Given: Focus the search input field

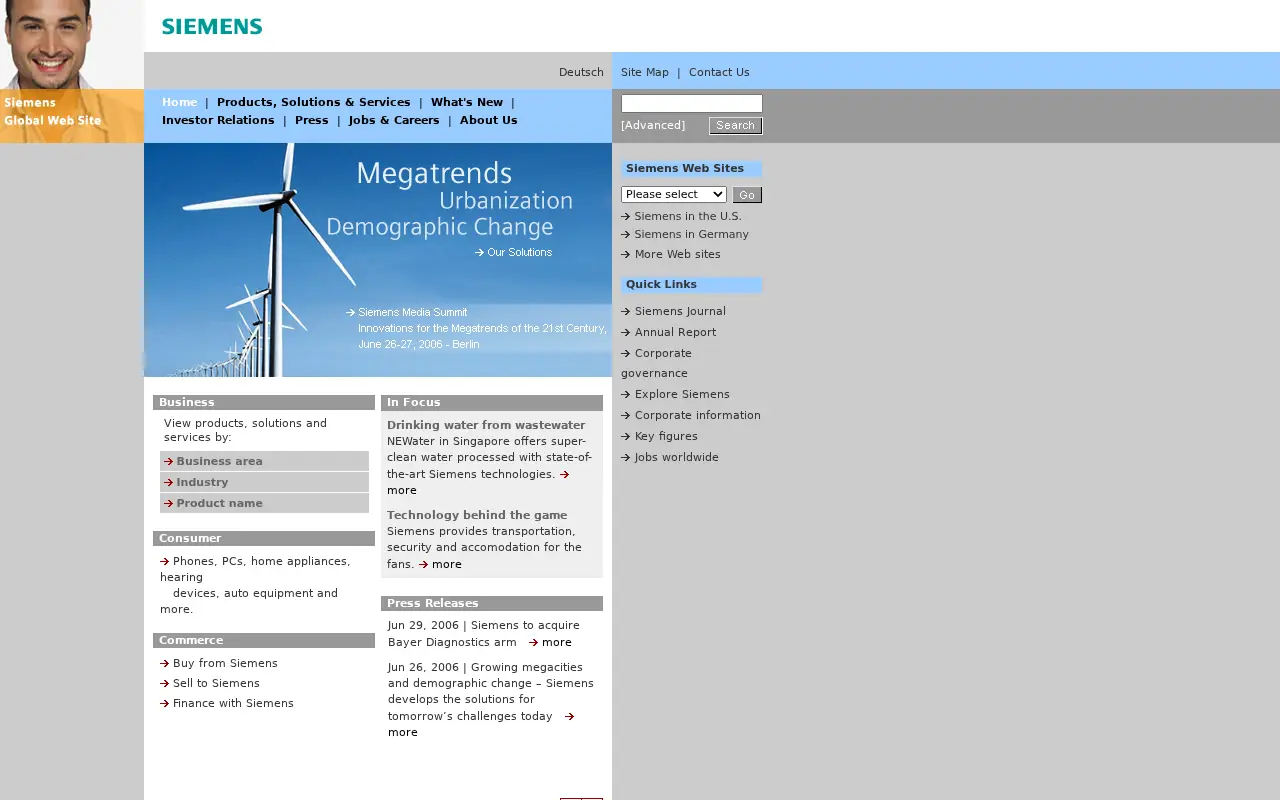Looking at the screenshot, I should point(692,103).
